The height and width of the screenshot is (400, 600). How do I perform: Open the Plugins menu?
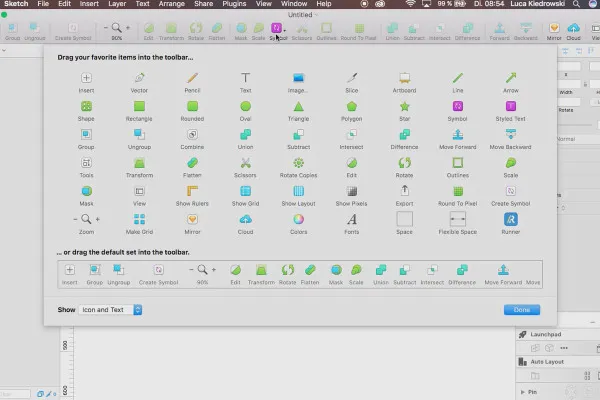pyautogui.click(x=234, y=4)
